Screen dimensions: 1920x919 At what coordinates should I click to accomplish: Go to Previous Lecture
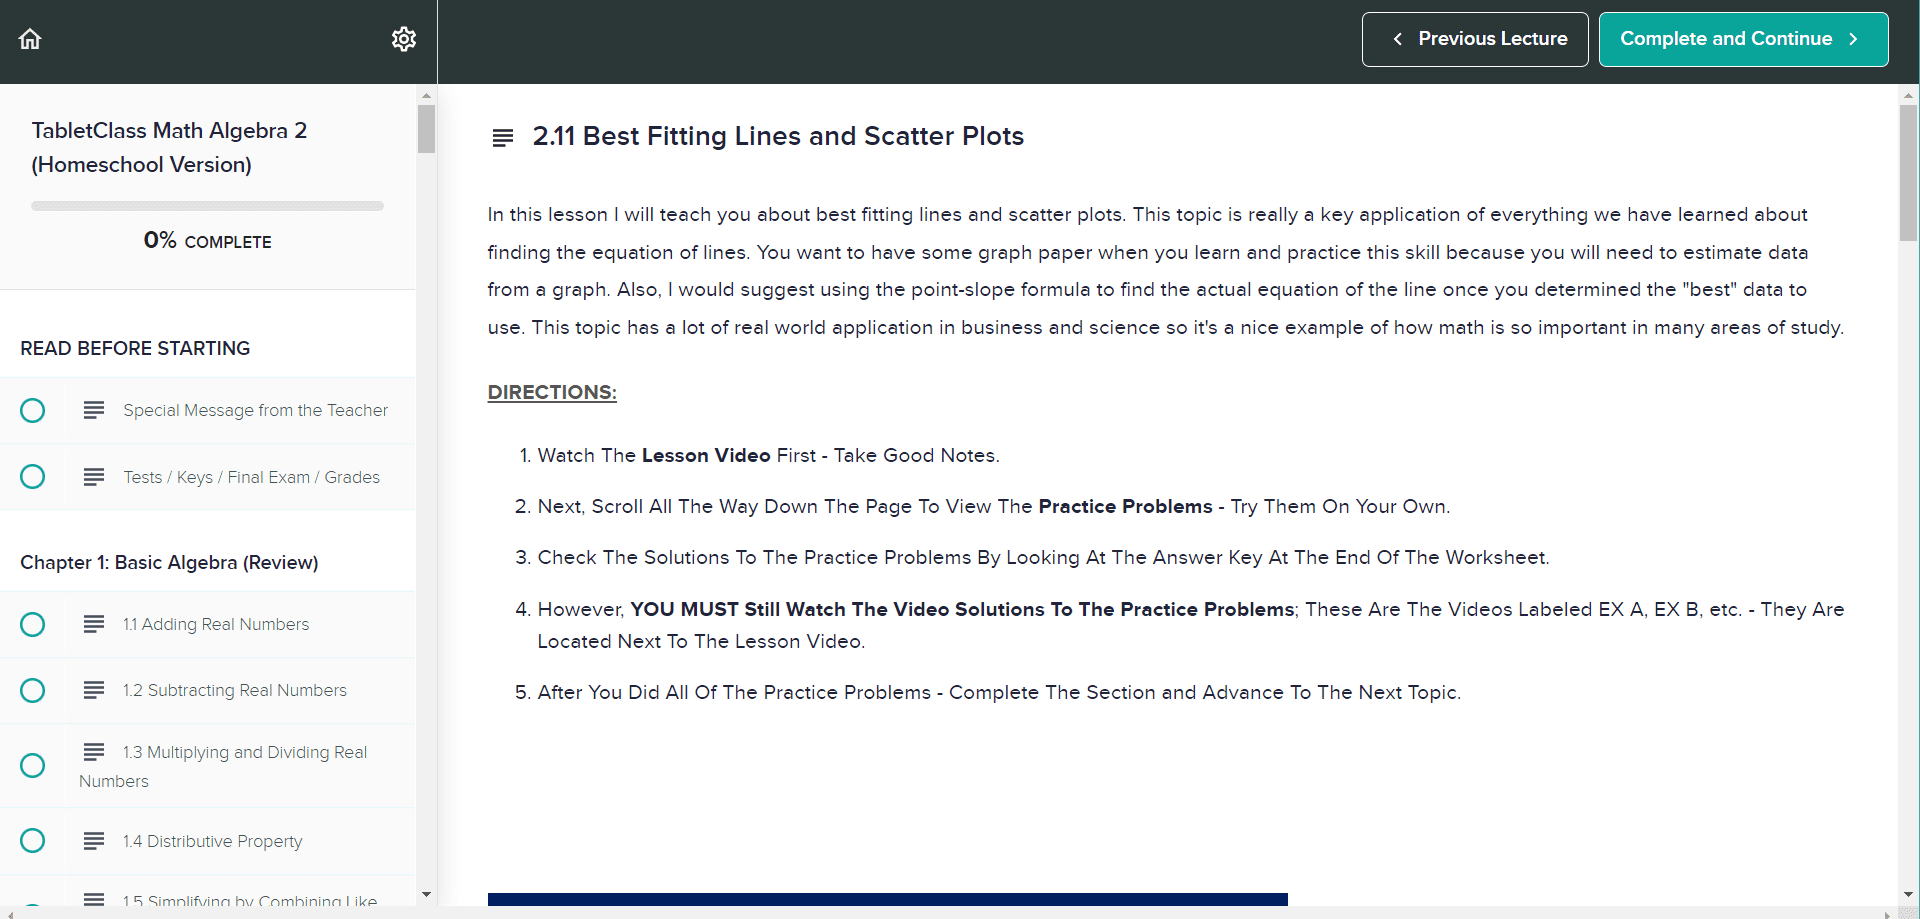point(1475,39)
